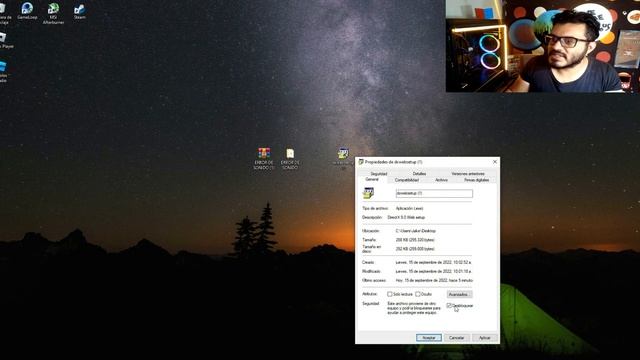Switch to the Archivo tab
640x360 pixels.
coord(441,180)
